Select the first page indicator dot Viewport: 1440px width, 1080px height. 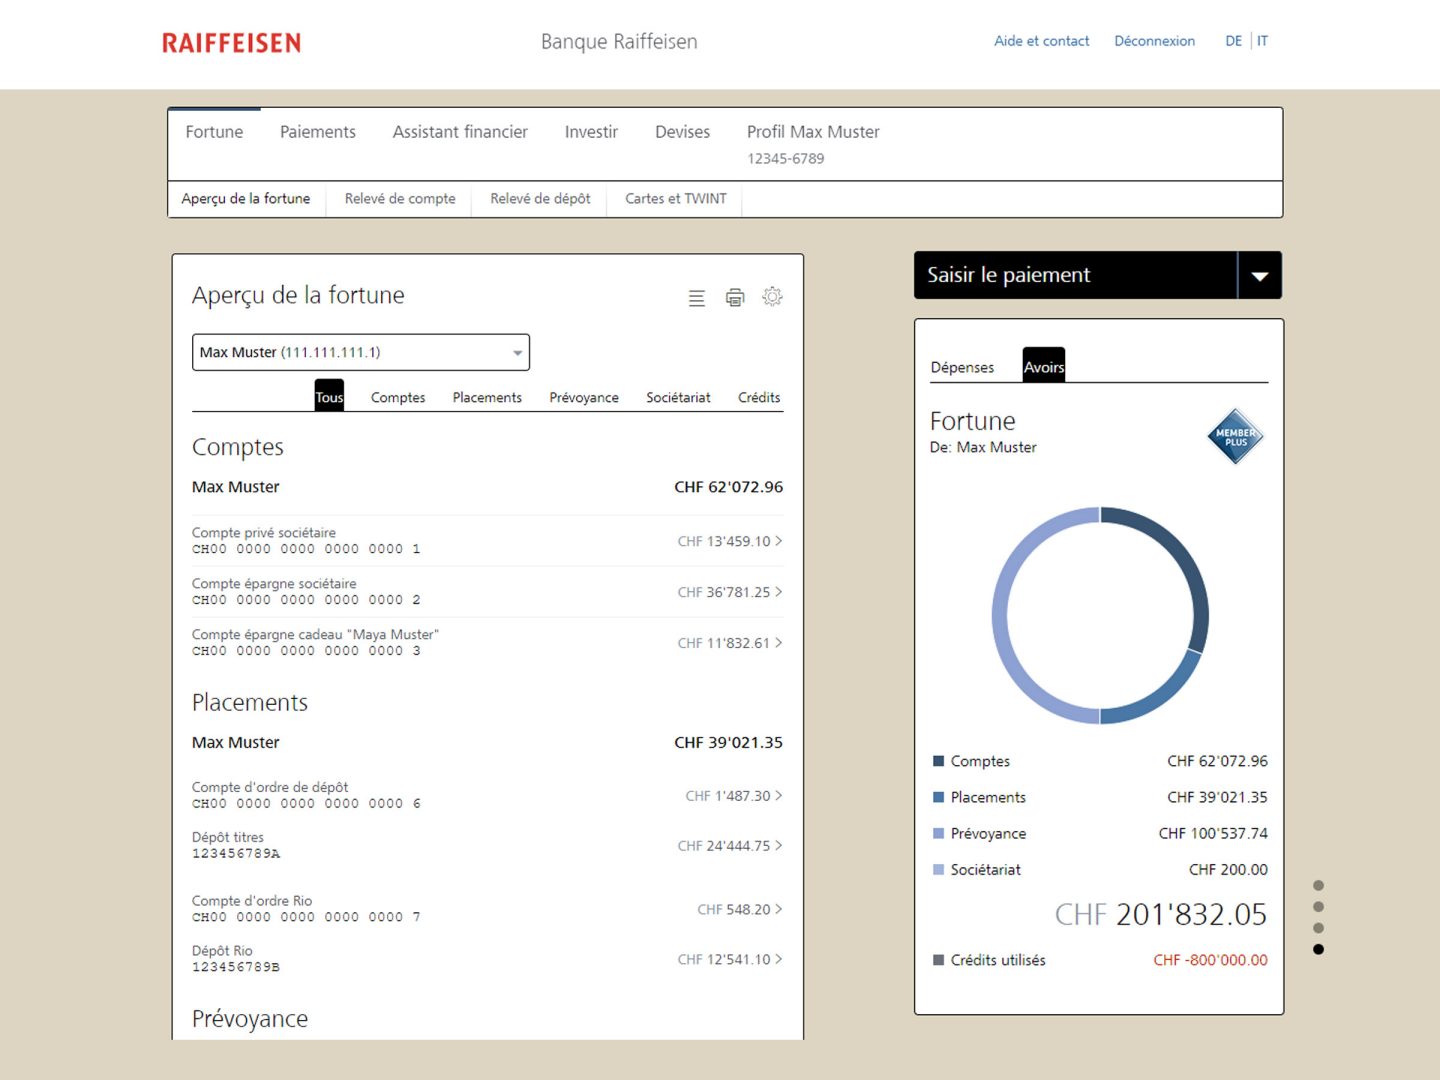[x=1318, y=886]
